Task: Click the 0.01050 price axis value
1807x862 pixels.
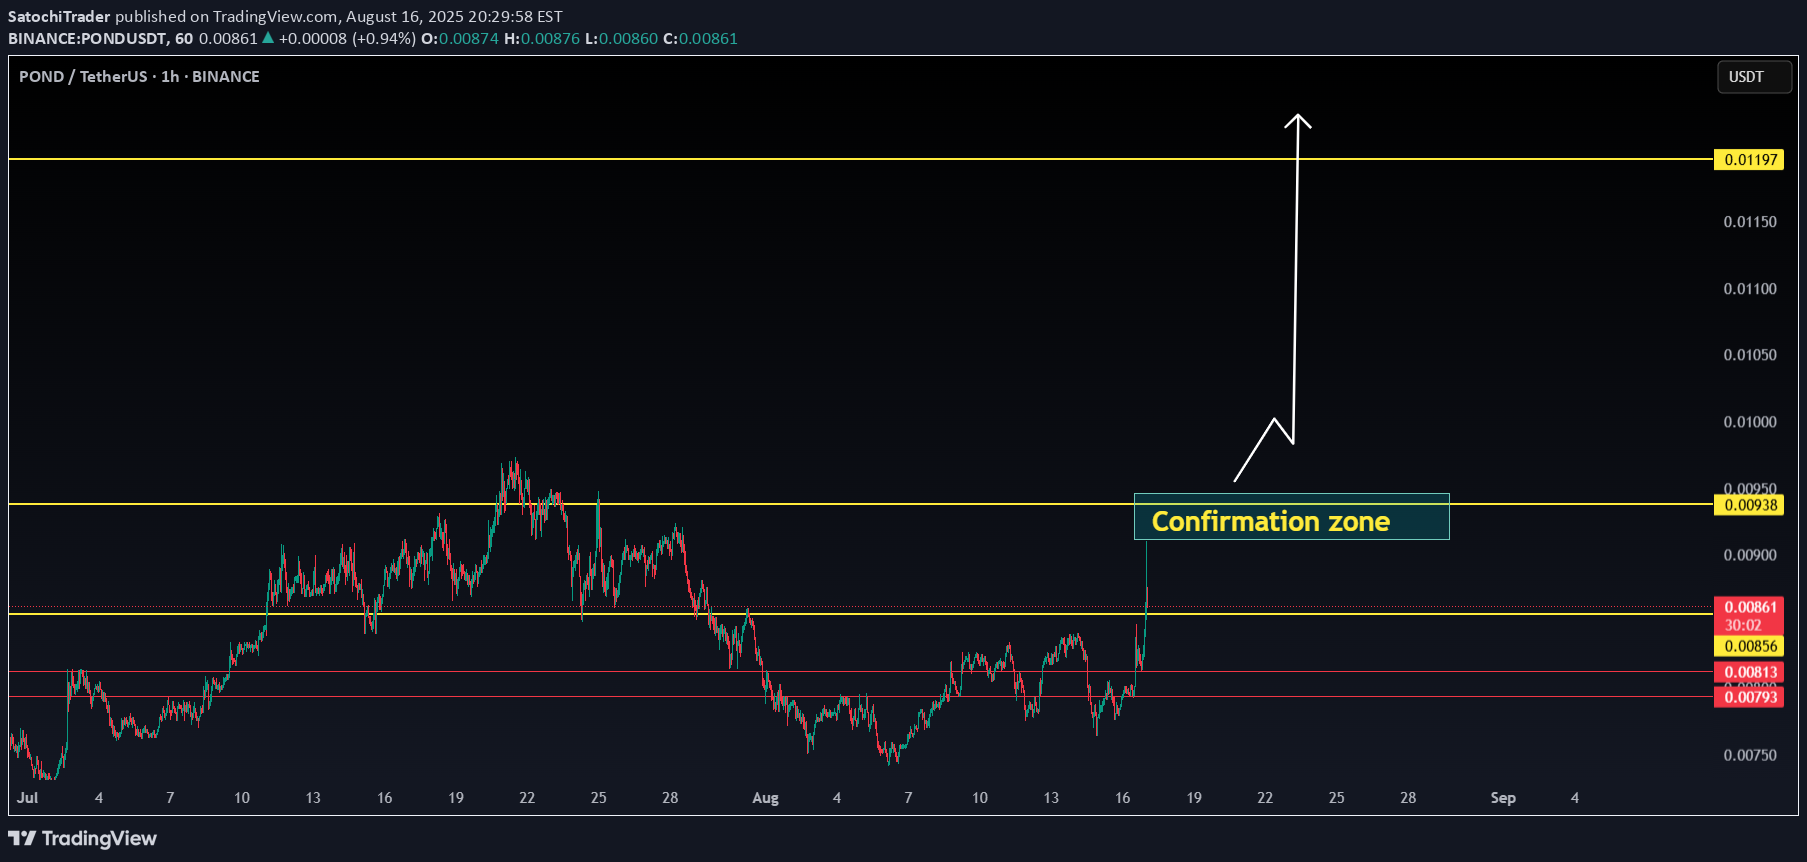Action: [x=1750, y=355]
